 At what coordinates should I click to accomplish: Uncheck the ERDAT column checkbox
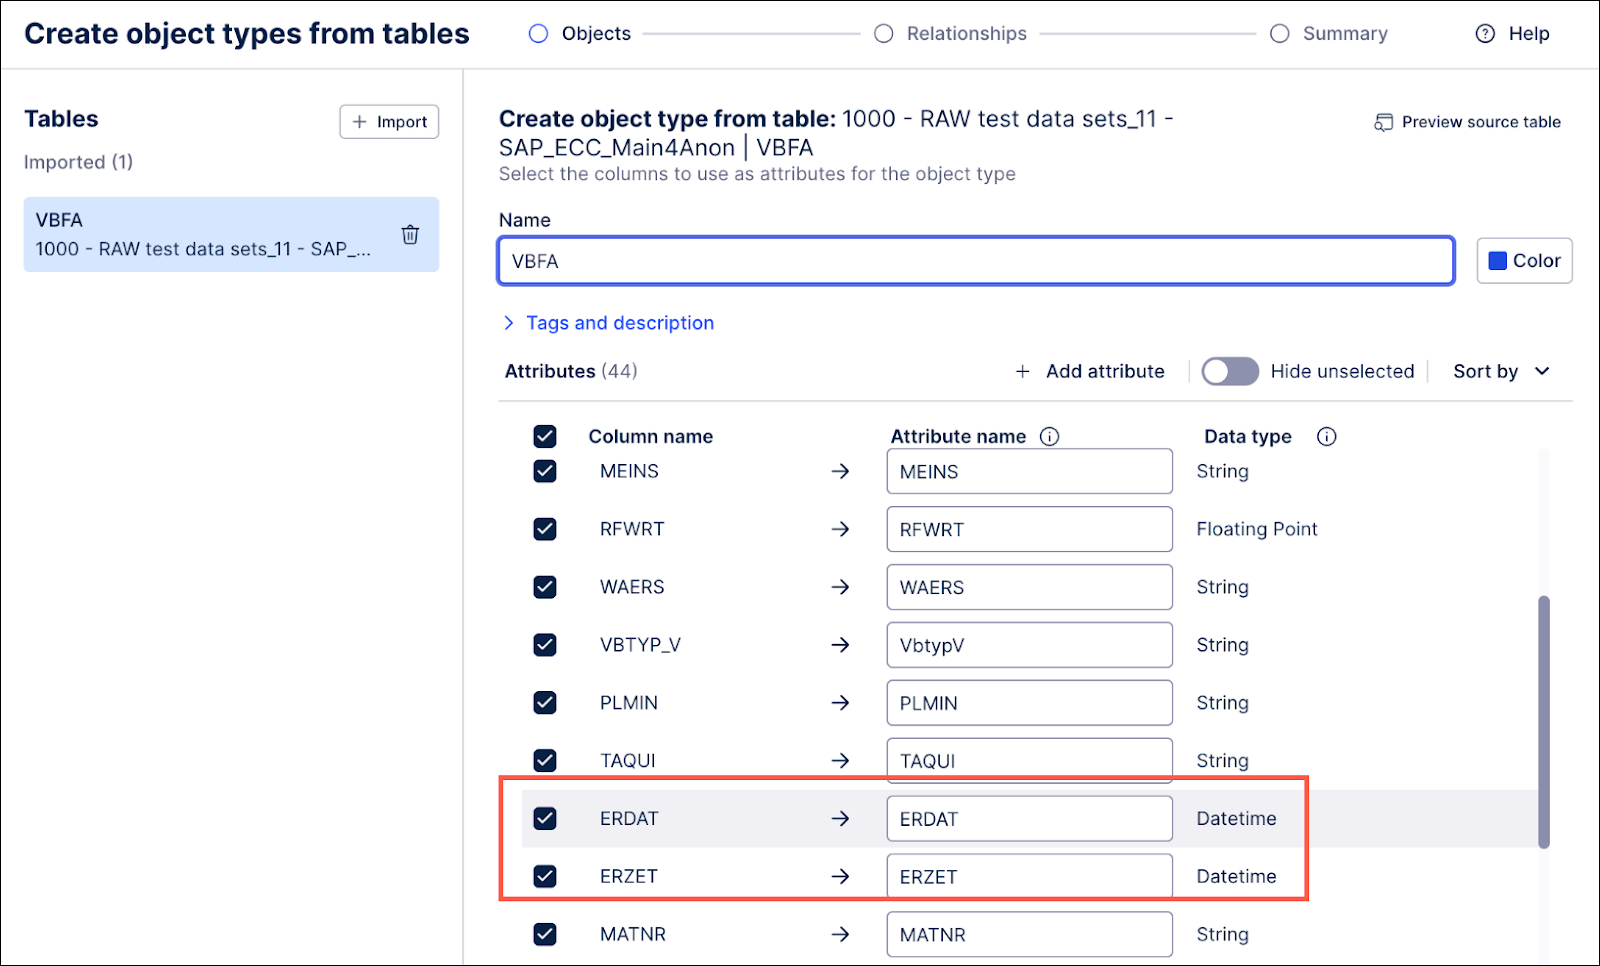[545, 819]
